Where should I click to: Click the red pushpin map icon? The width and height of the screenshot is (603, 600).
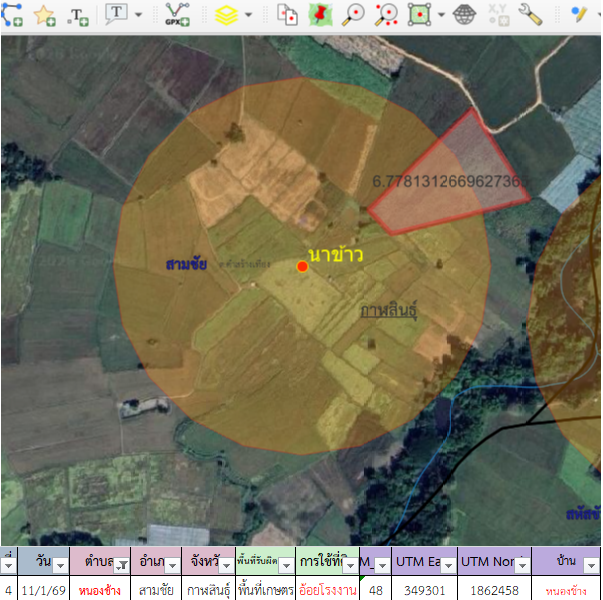pyautogui.click(x=320, y=15)
